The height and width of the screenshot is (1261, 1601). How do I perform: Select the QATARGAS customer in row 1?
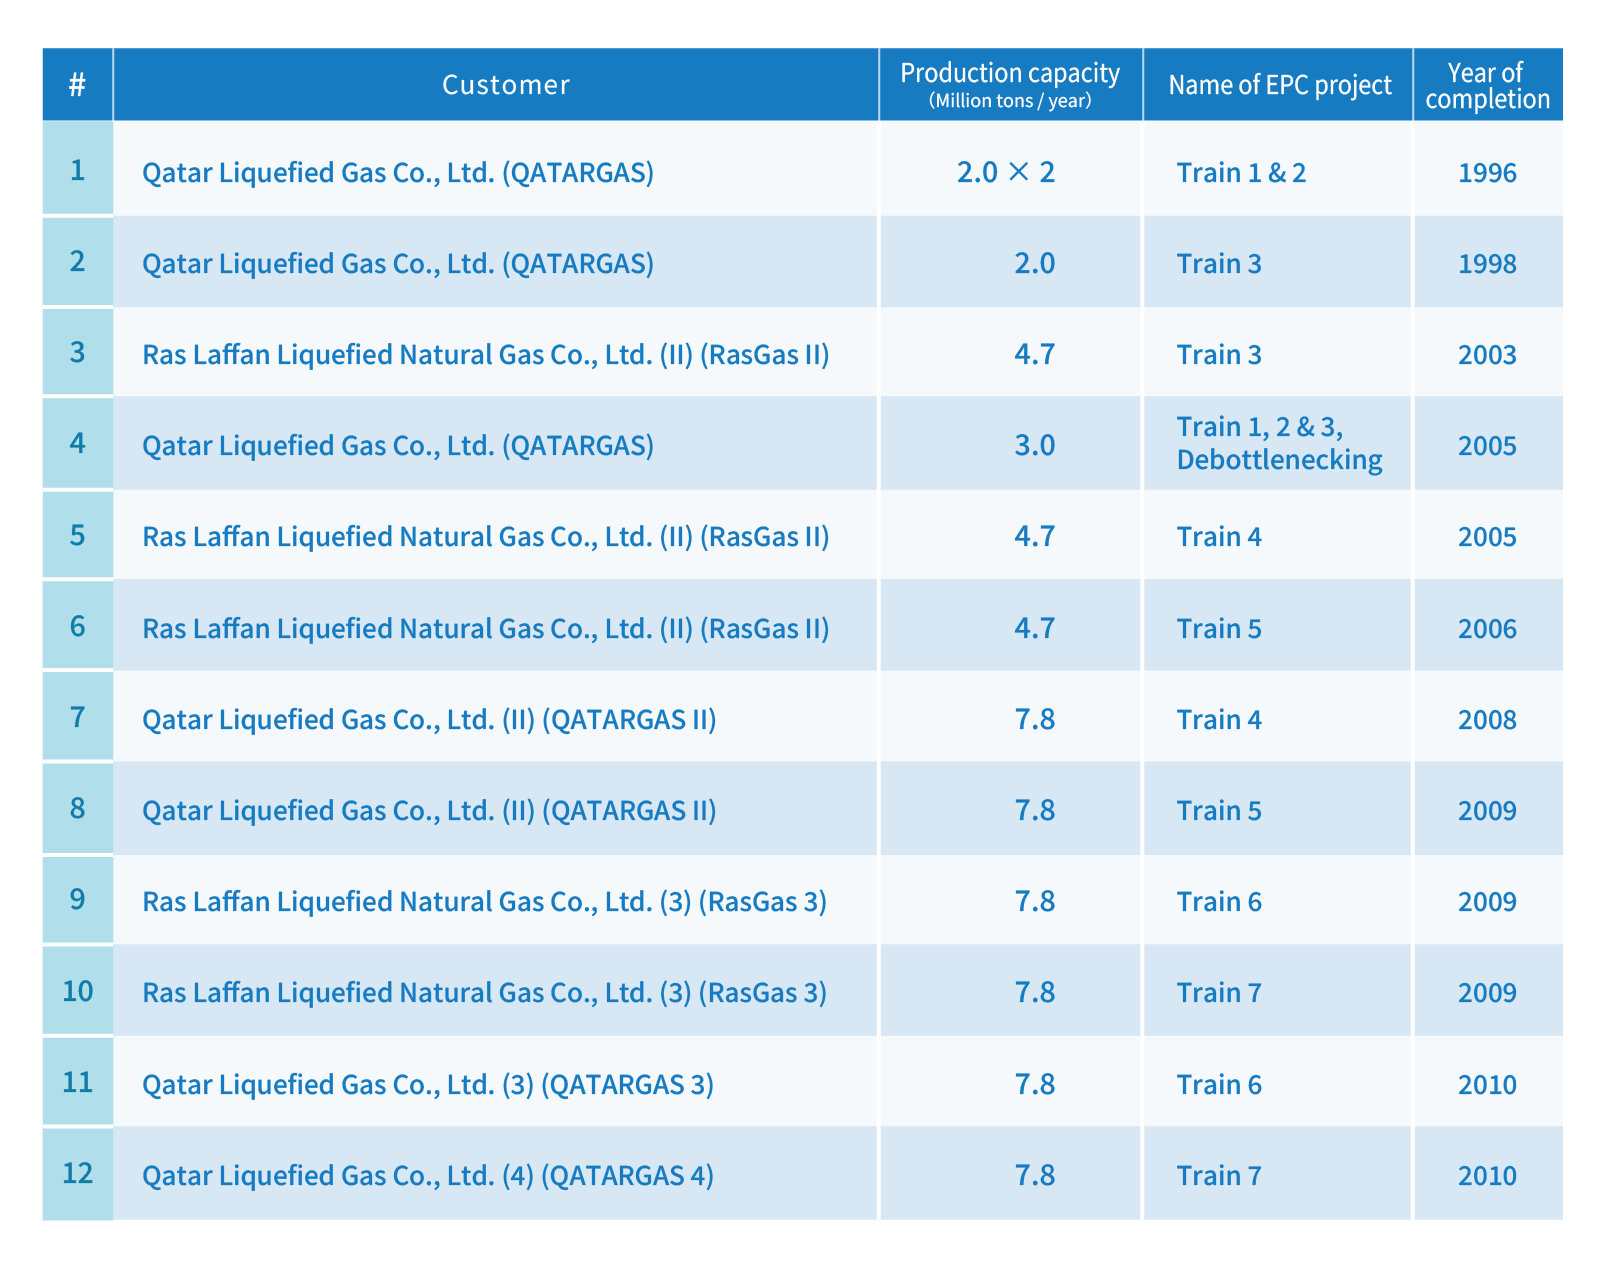tap(398, 173)
